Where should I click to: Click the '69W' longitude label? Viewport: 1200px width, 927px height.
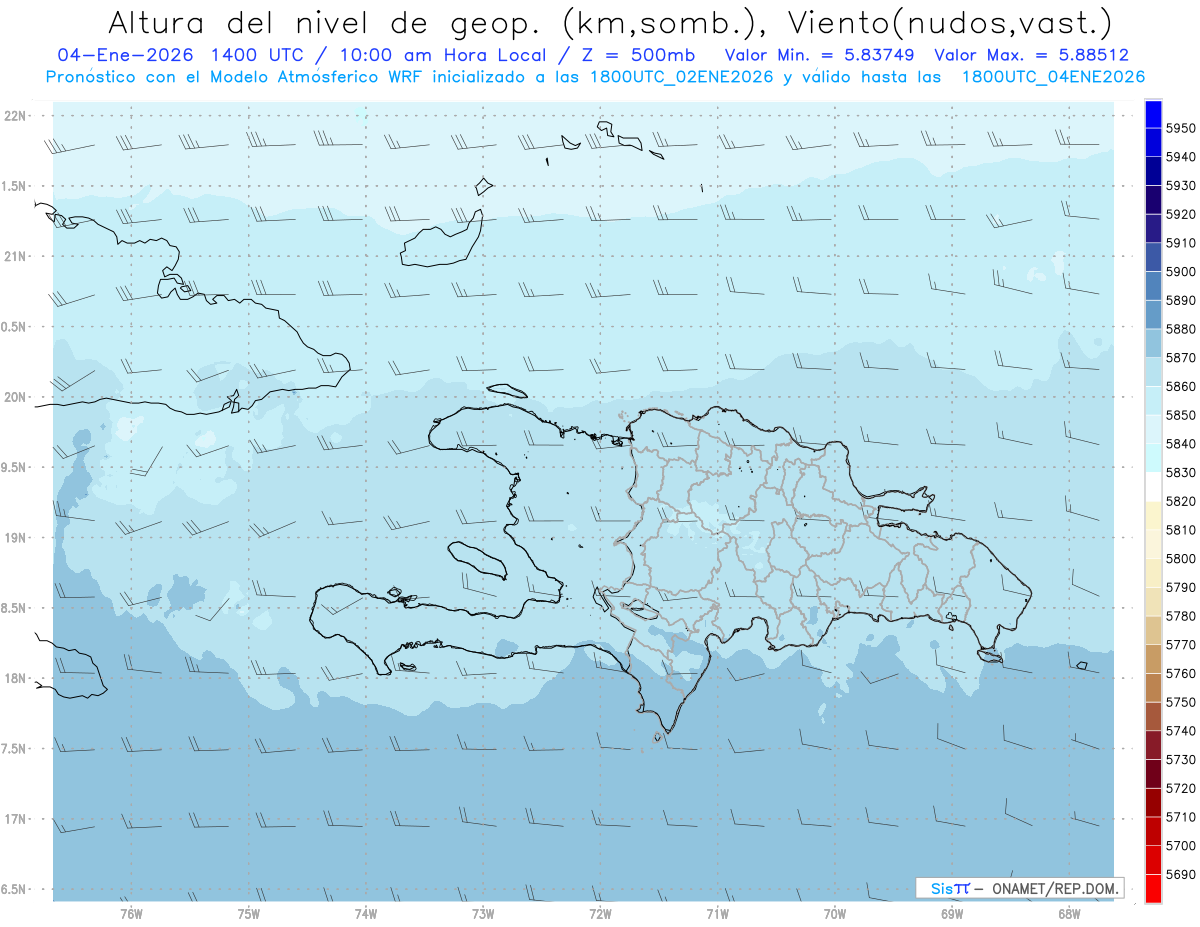[952, 913]
